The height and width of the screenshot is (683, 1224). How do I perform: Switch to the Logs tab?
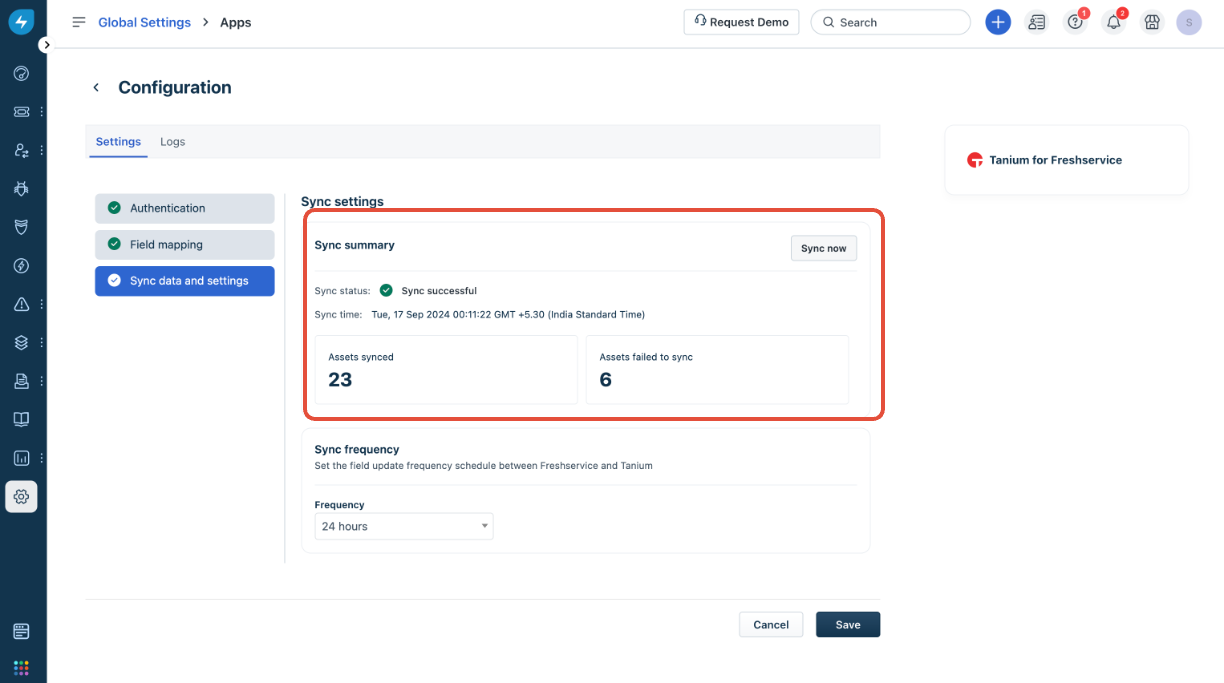tap(173, 142)
